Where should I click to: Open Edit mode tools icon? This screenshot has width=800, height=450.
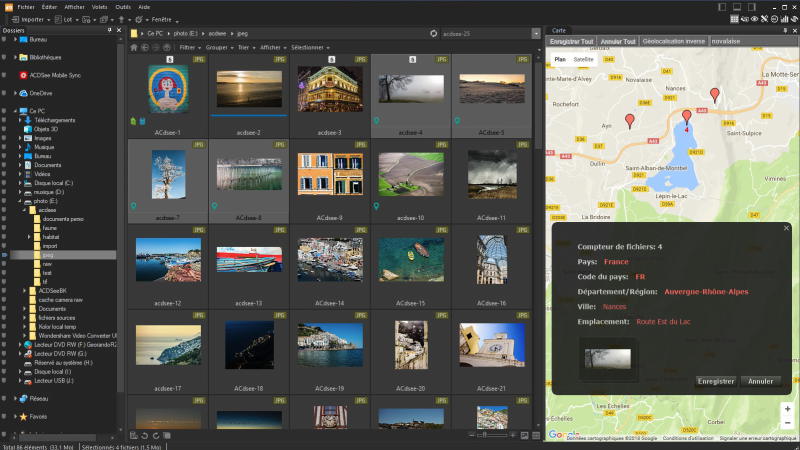[x=764, y=19]
